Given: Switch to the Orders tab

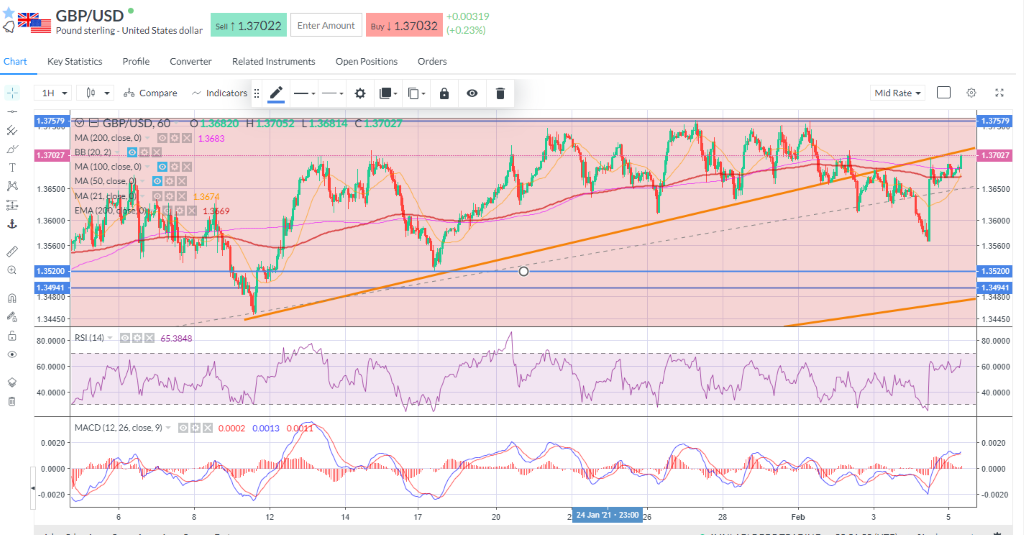Looking at the screenshot, I should click(432, 61).
